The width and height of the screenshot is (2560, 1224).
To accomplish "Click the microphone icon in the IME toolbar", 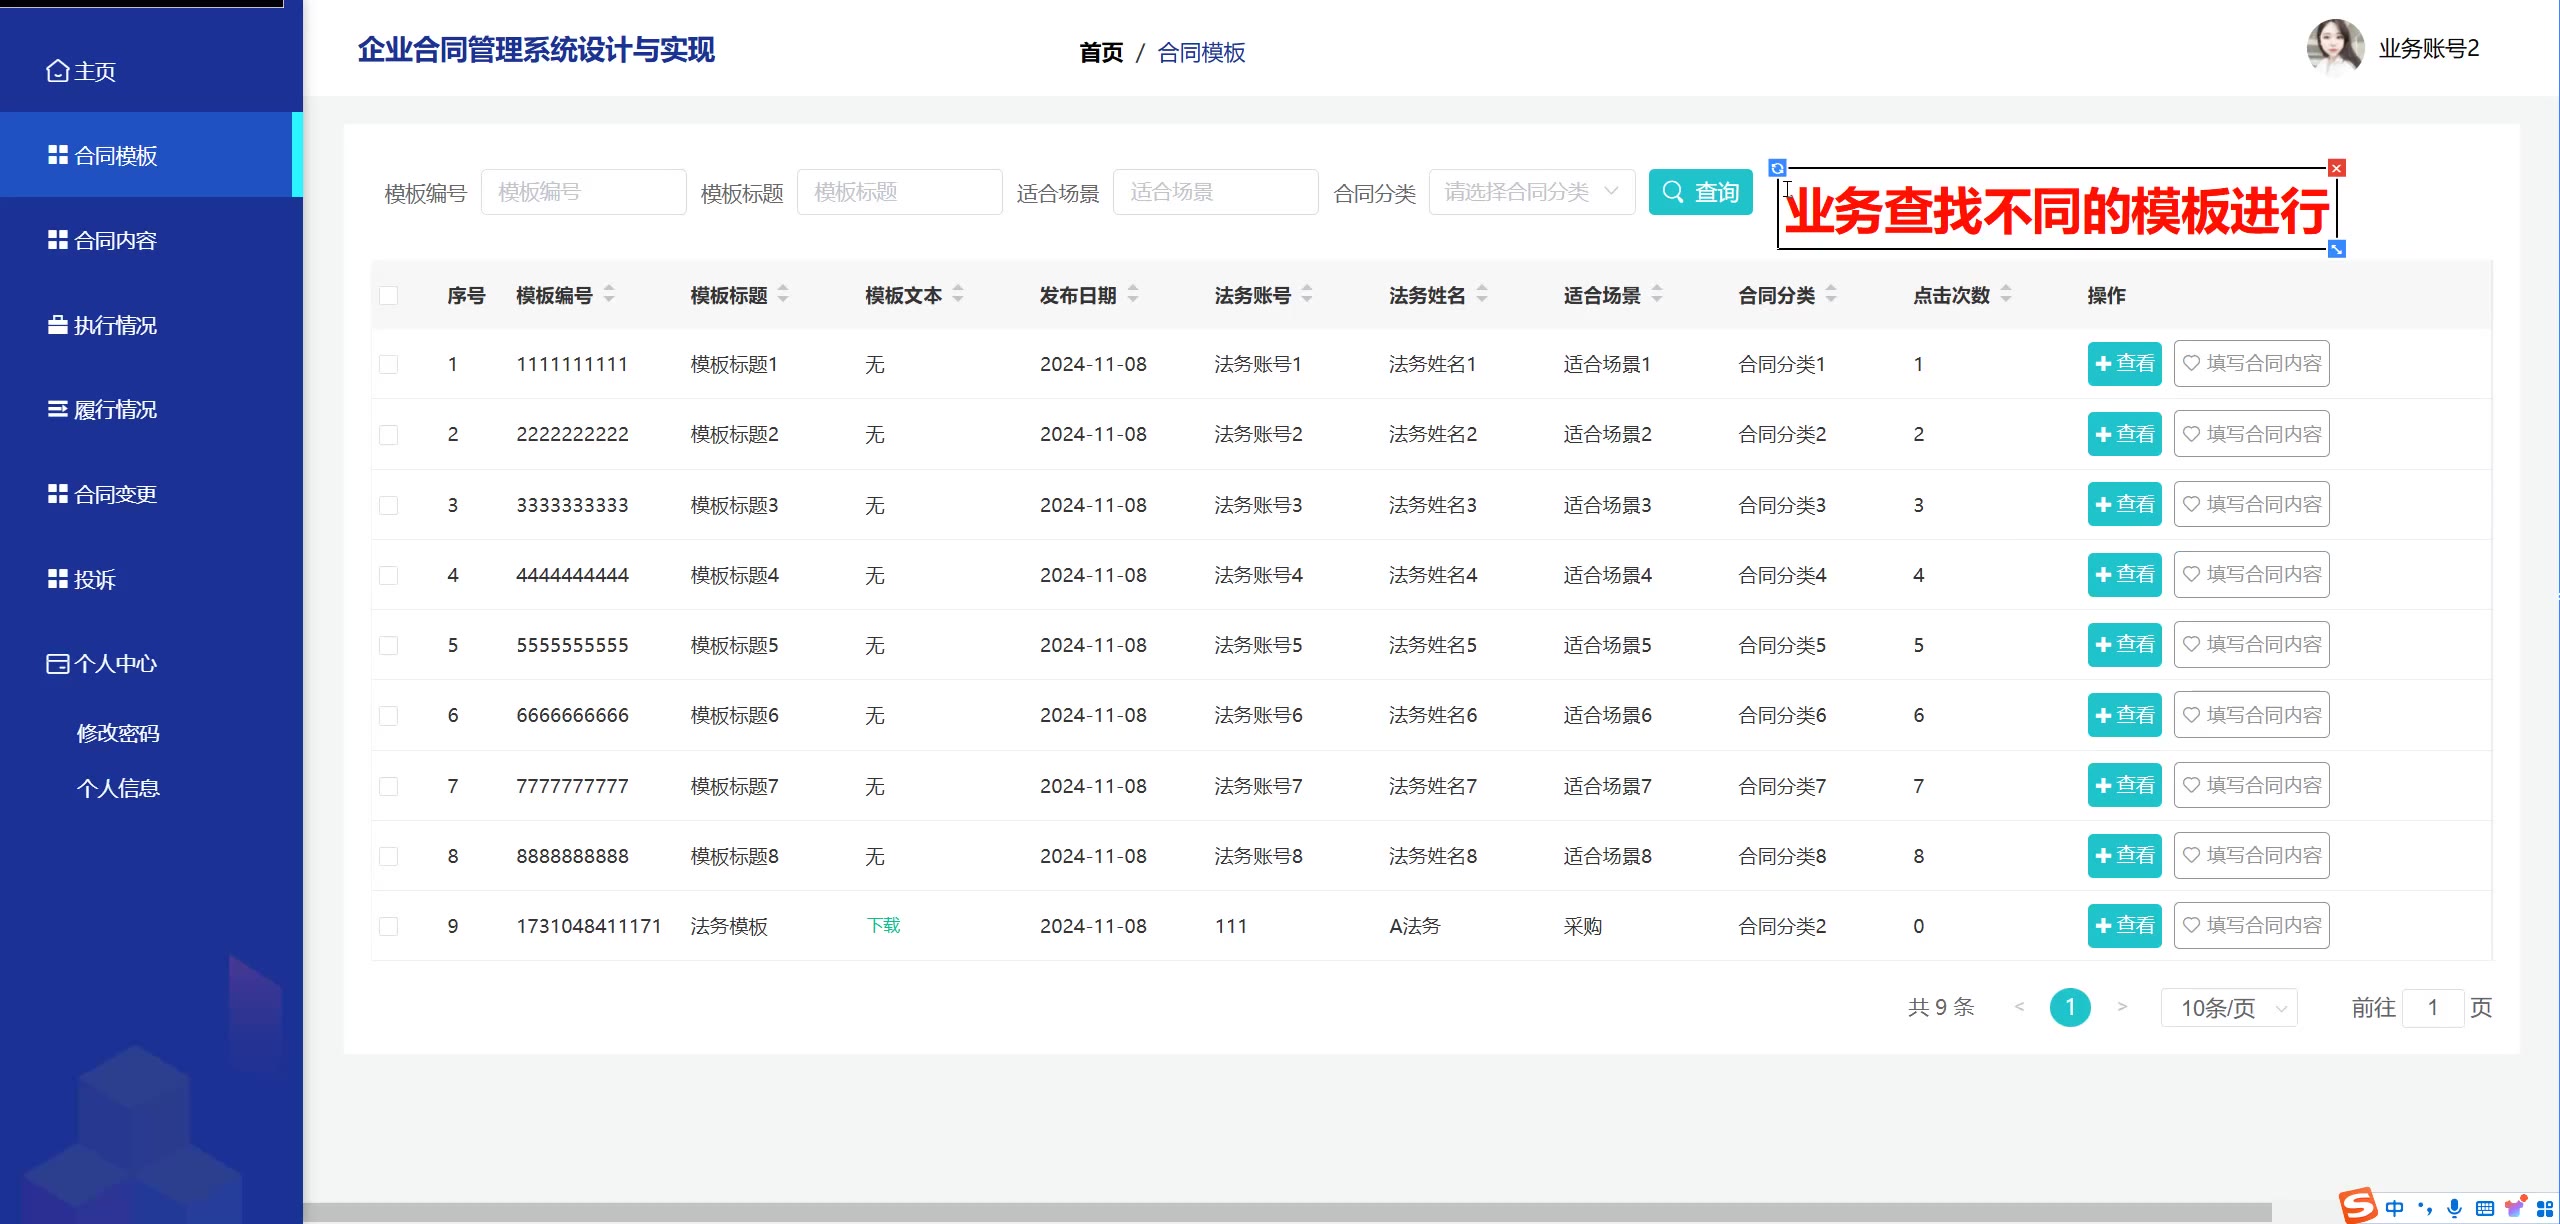I will point(2454,1208).
